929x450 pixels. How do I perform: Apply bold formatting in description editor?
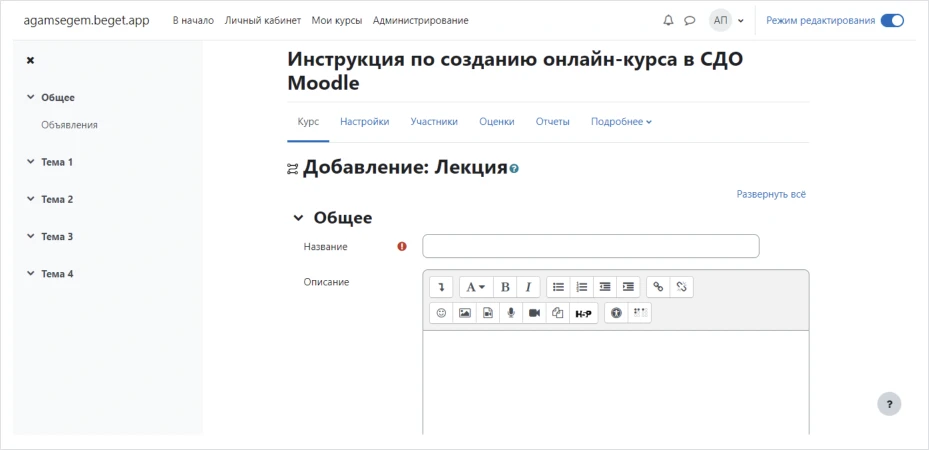pyautogui.click(x=505, y=287)
